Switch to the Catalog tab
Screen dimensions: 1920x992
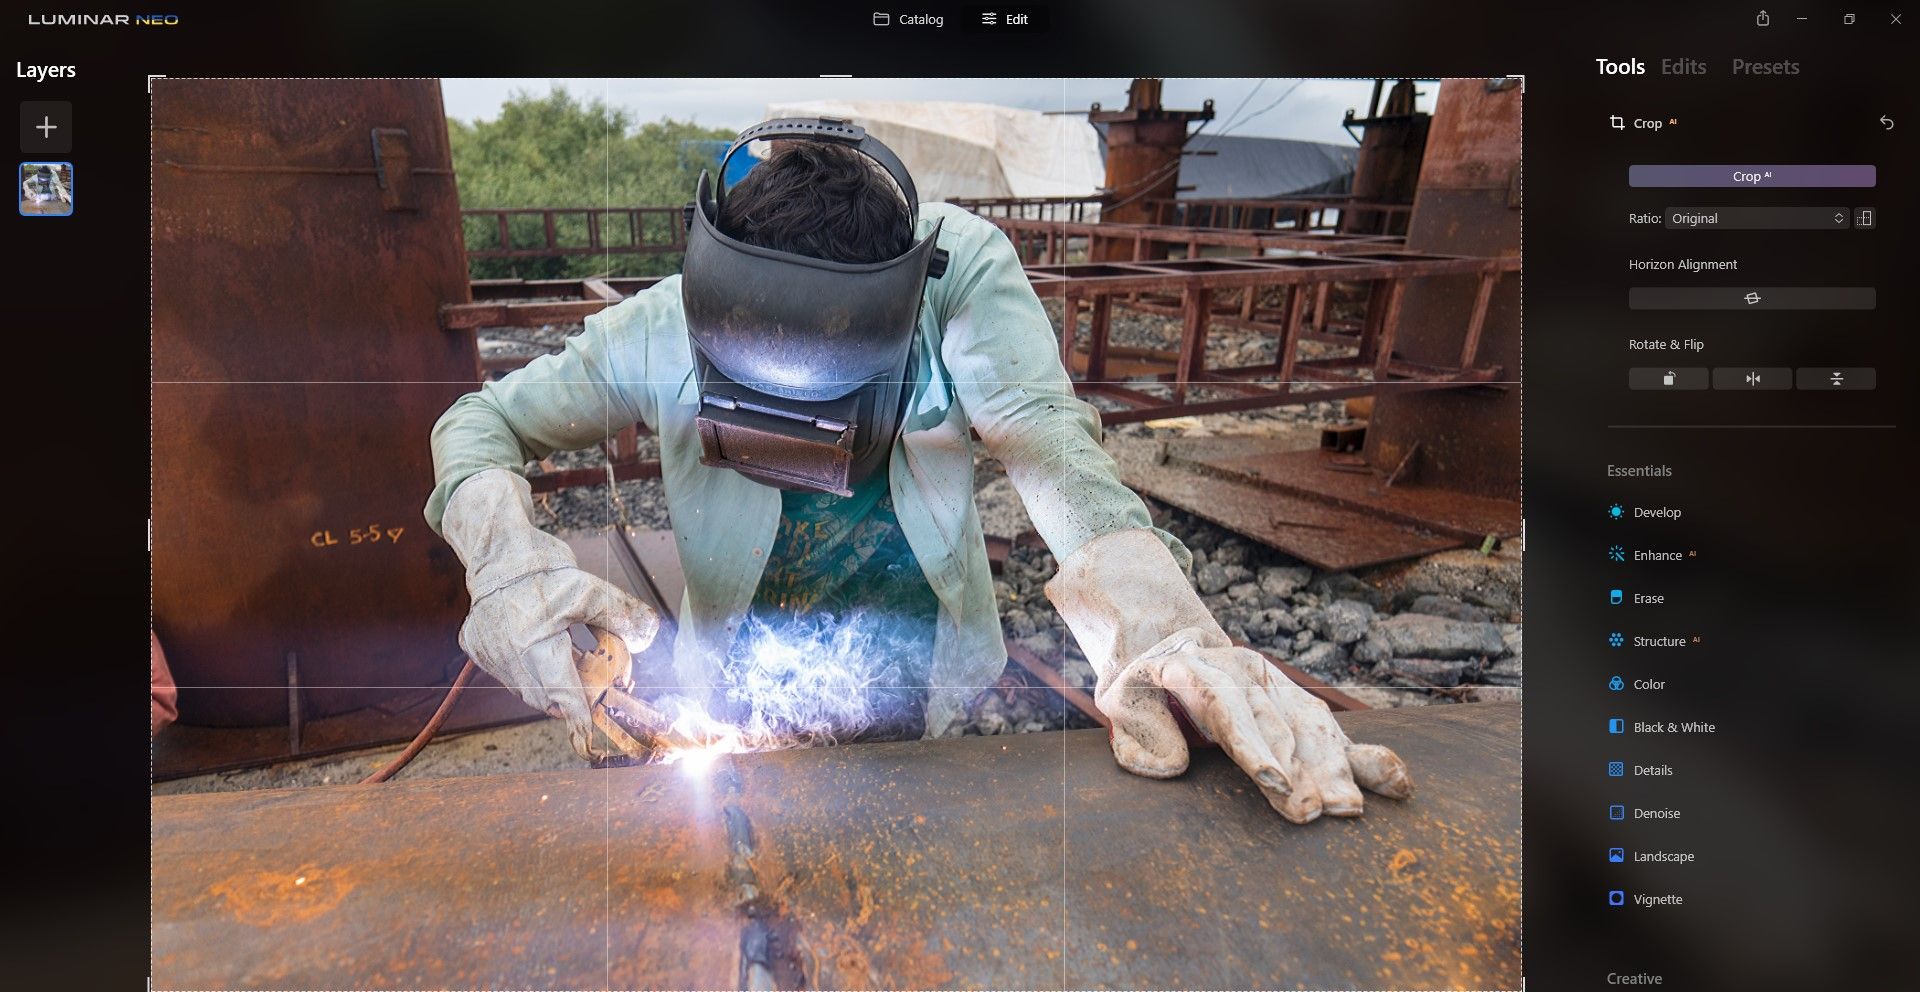pos(908,19)
